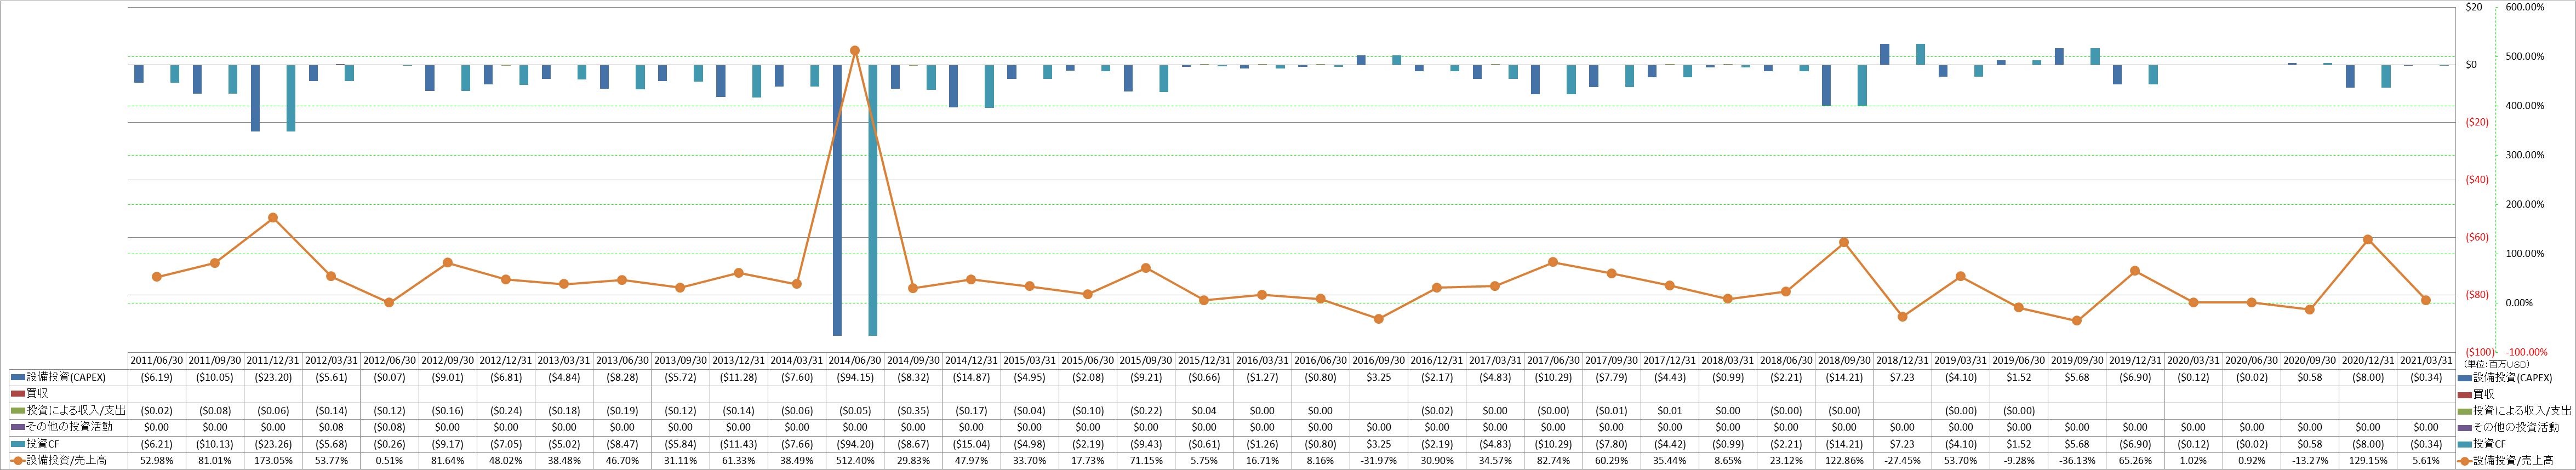Click the 2021/03/31 column header
The image size is (2576, 470).
pyautogui.click(x=2426, y=360)
